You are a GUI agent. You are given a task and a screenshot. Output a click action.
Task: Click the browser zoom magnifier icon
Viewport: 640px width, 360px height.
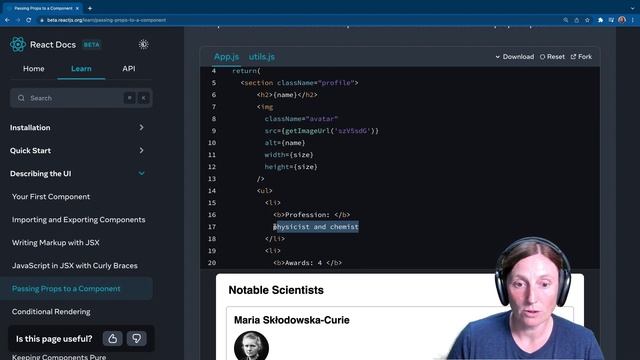(x=566, y=20)
